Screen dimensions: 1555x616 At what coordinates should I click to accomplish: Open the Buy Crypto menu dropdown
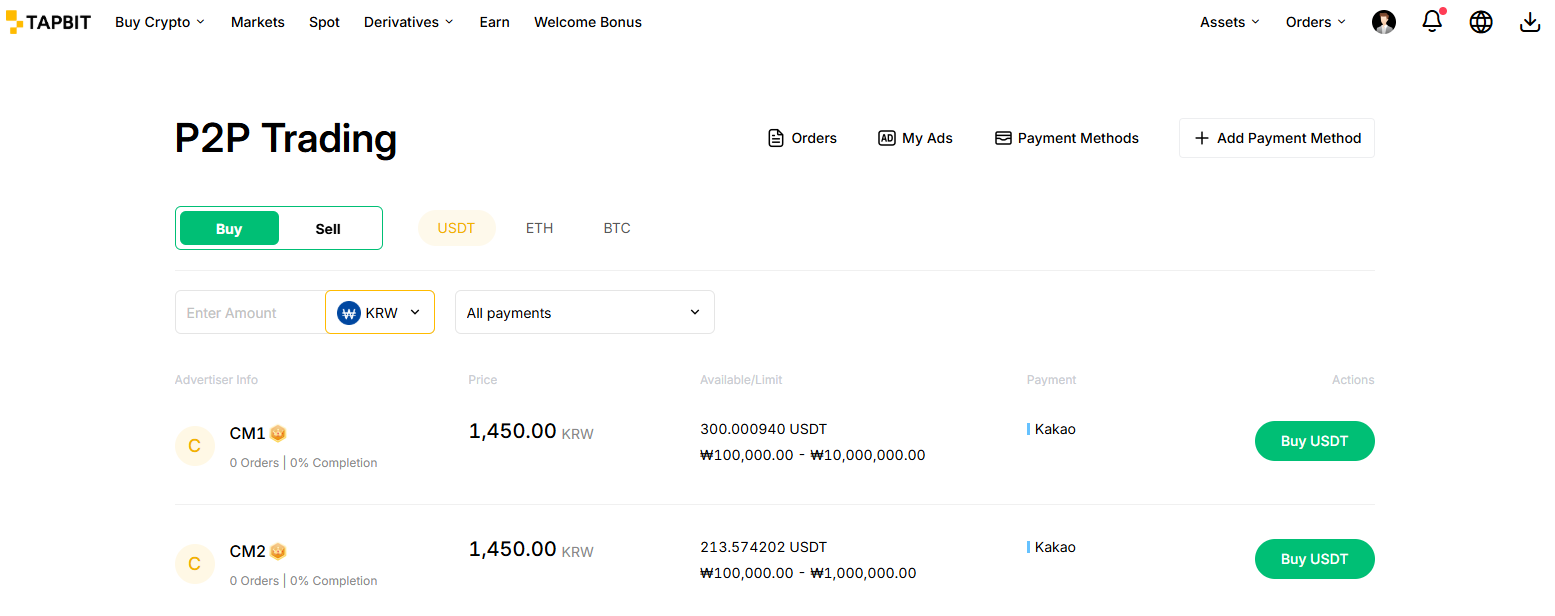click(159, 22)
